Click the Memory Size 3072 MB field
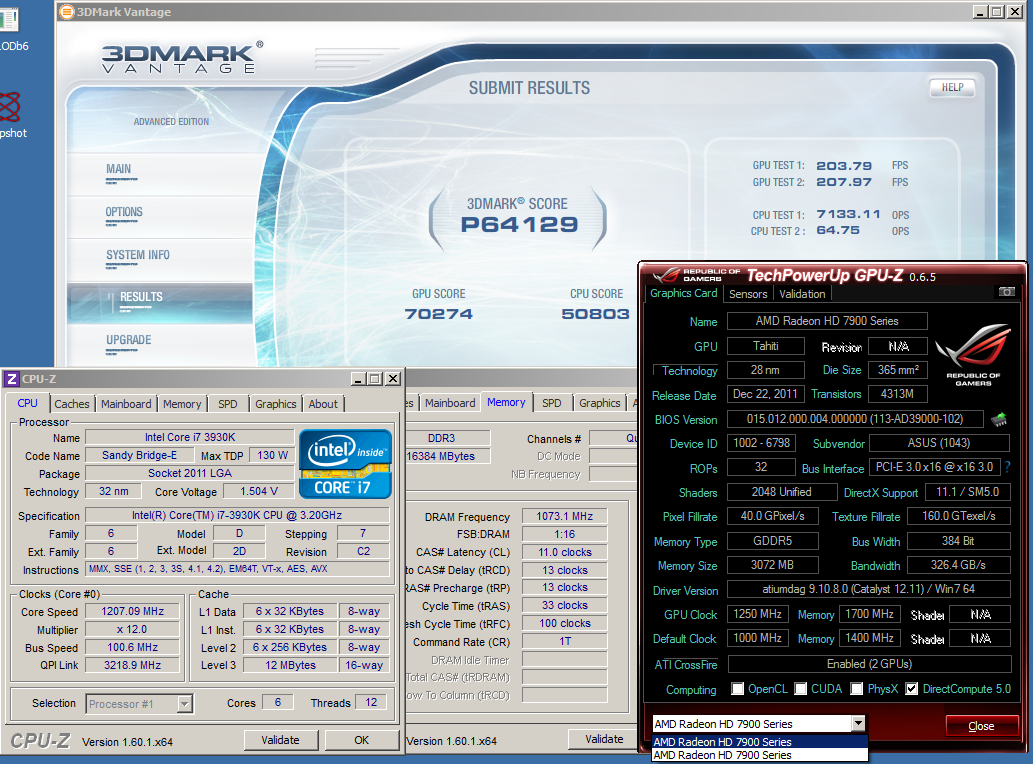This screenshot has height=764, width=1033. [x=772, y=565]
